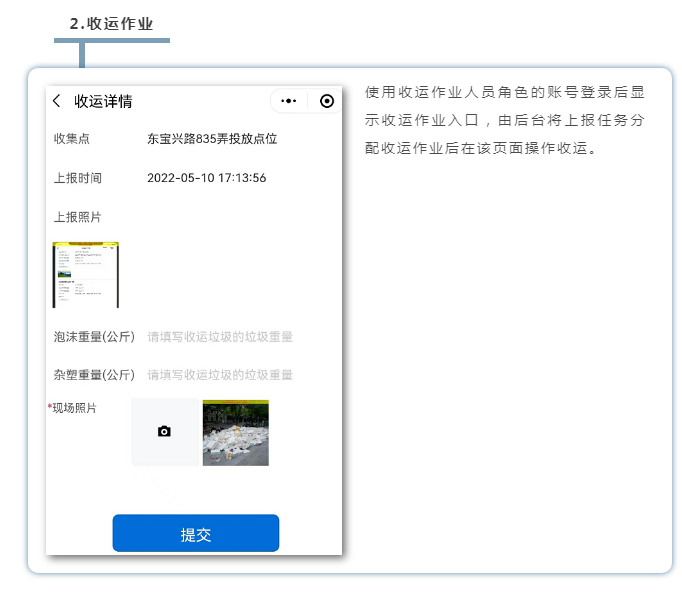Open the 上报照片 thumbnail image

86,274
